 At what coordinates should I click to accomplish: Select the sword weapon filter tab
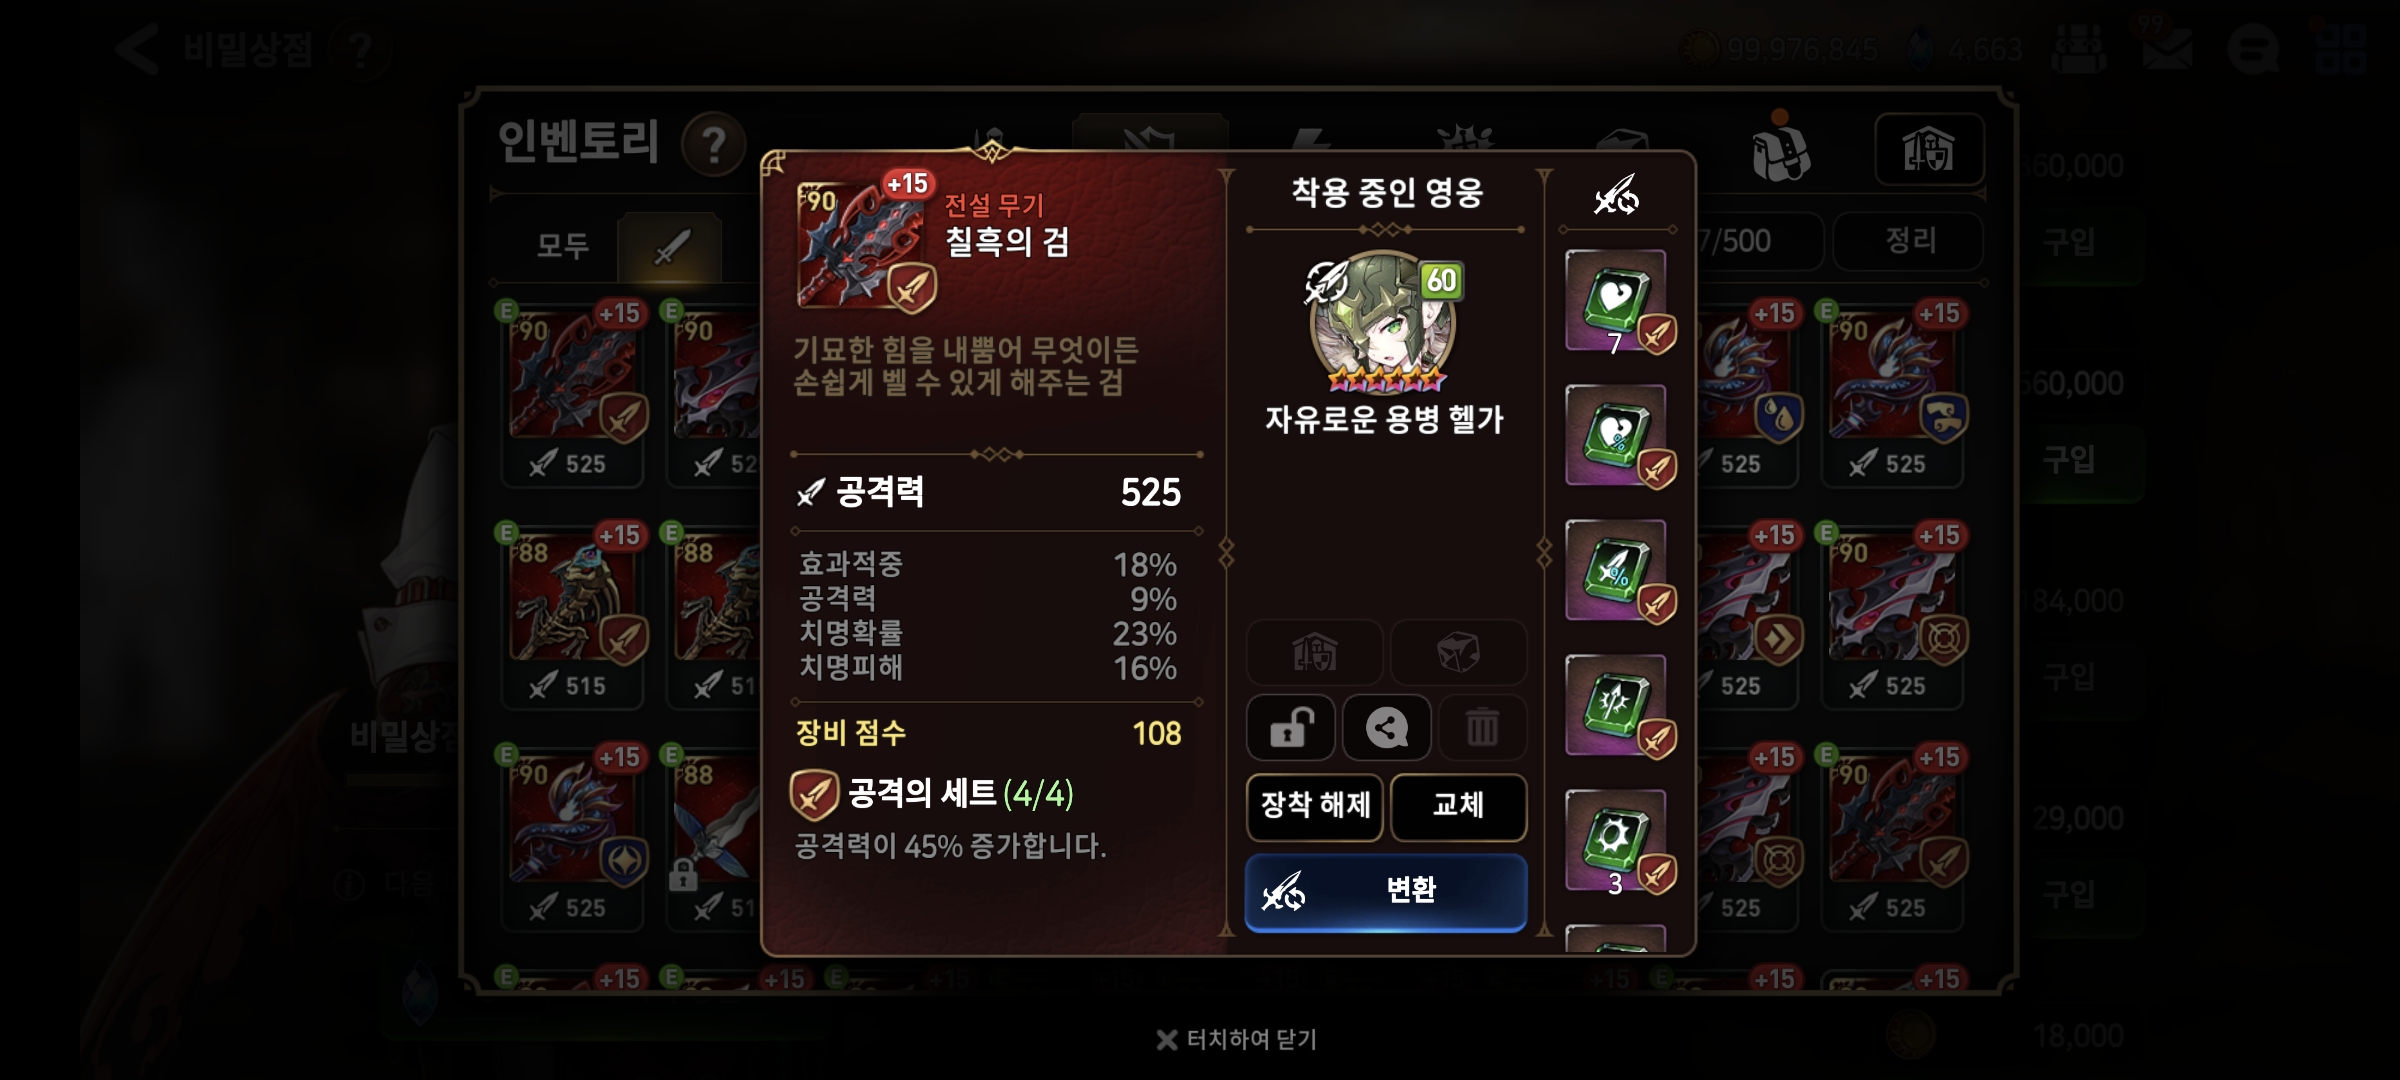pyautogui.click(x=670, y=247)
